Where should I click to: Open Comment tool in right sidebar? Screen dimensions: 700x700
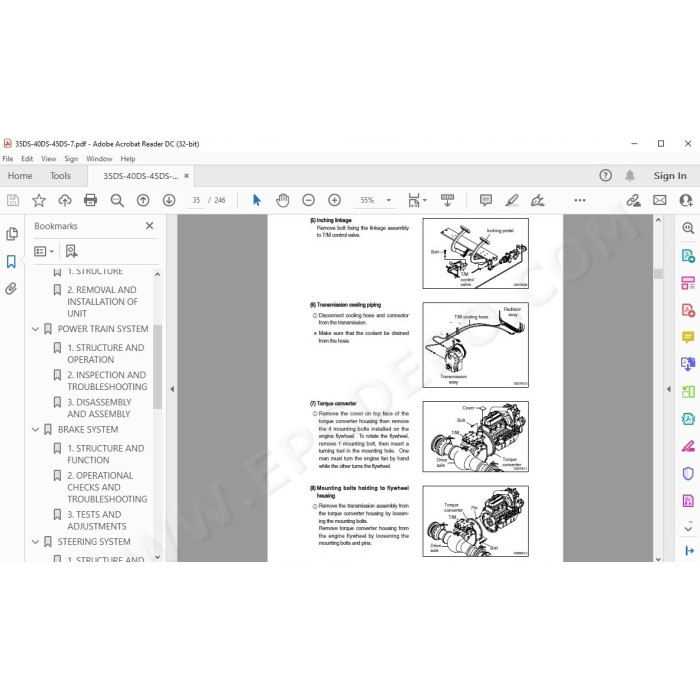pyautogui.click(x=688, y=337)
